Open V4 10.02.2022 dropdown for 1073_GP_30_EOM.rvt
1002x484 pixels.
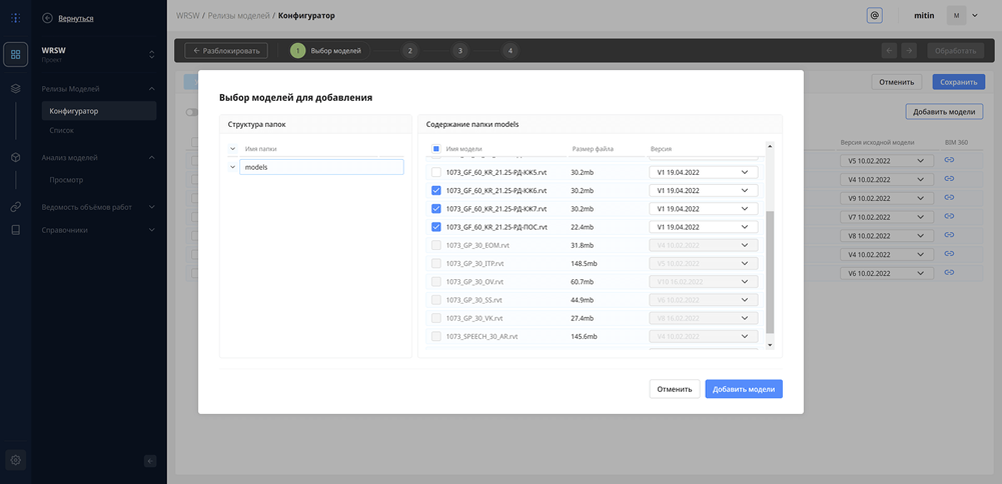coord(703,246)
